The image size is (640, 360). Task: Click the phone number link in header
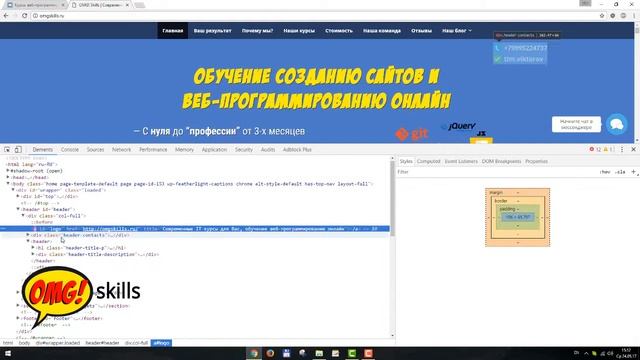click(x=525, y=48)
